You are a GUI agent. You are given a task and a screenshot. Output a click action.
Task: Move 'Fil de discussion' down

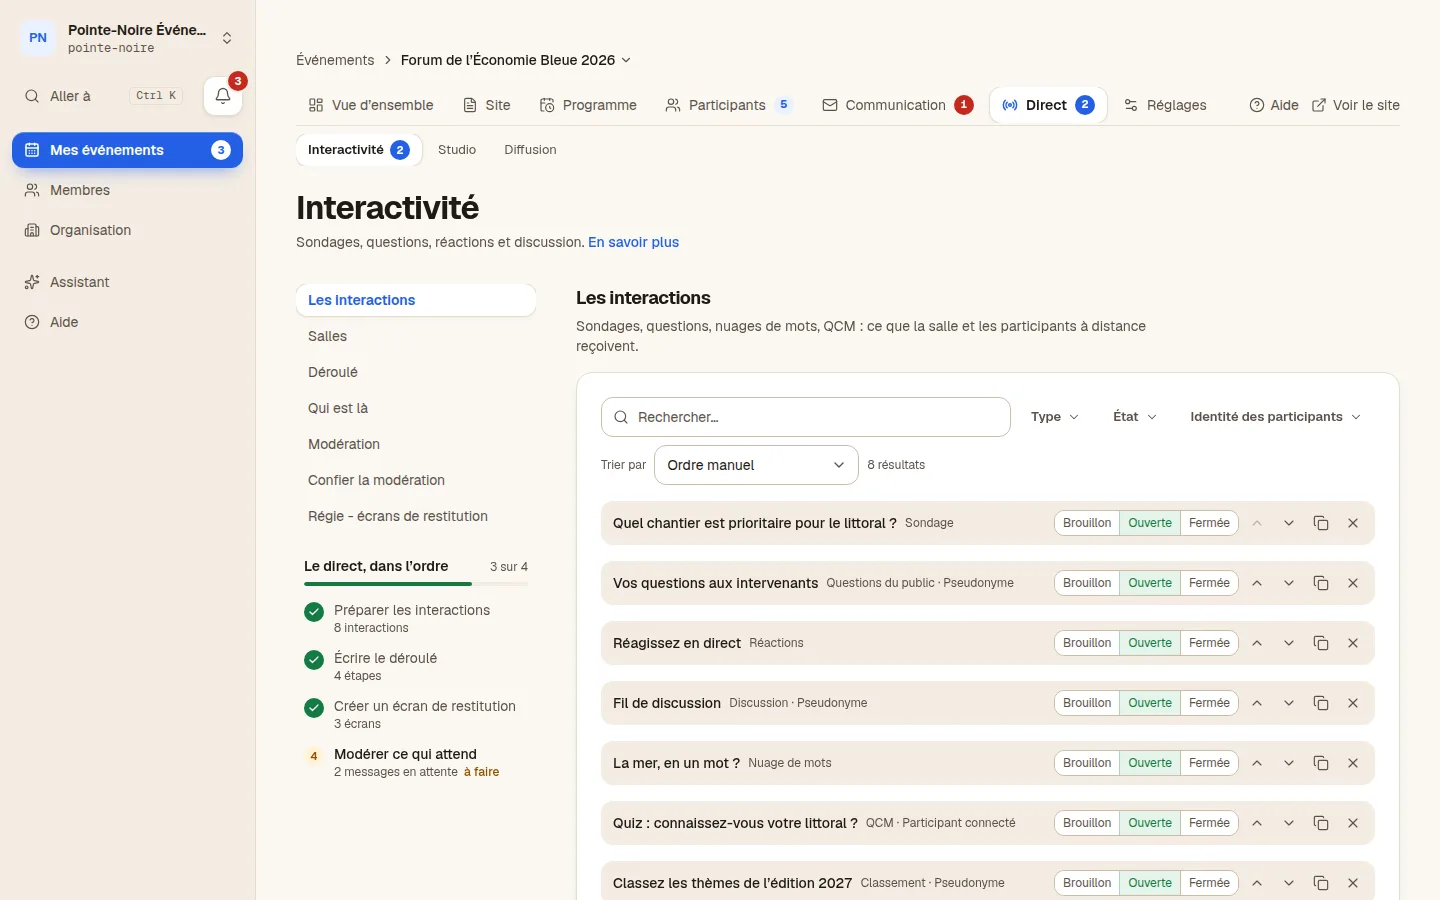pos(1289,703)
